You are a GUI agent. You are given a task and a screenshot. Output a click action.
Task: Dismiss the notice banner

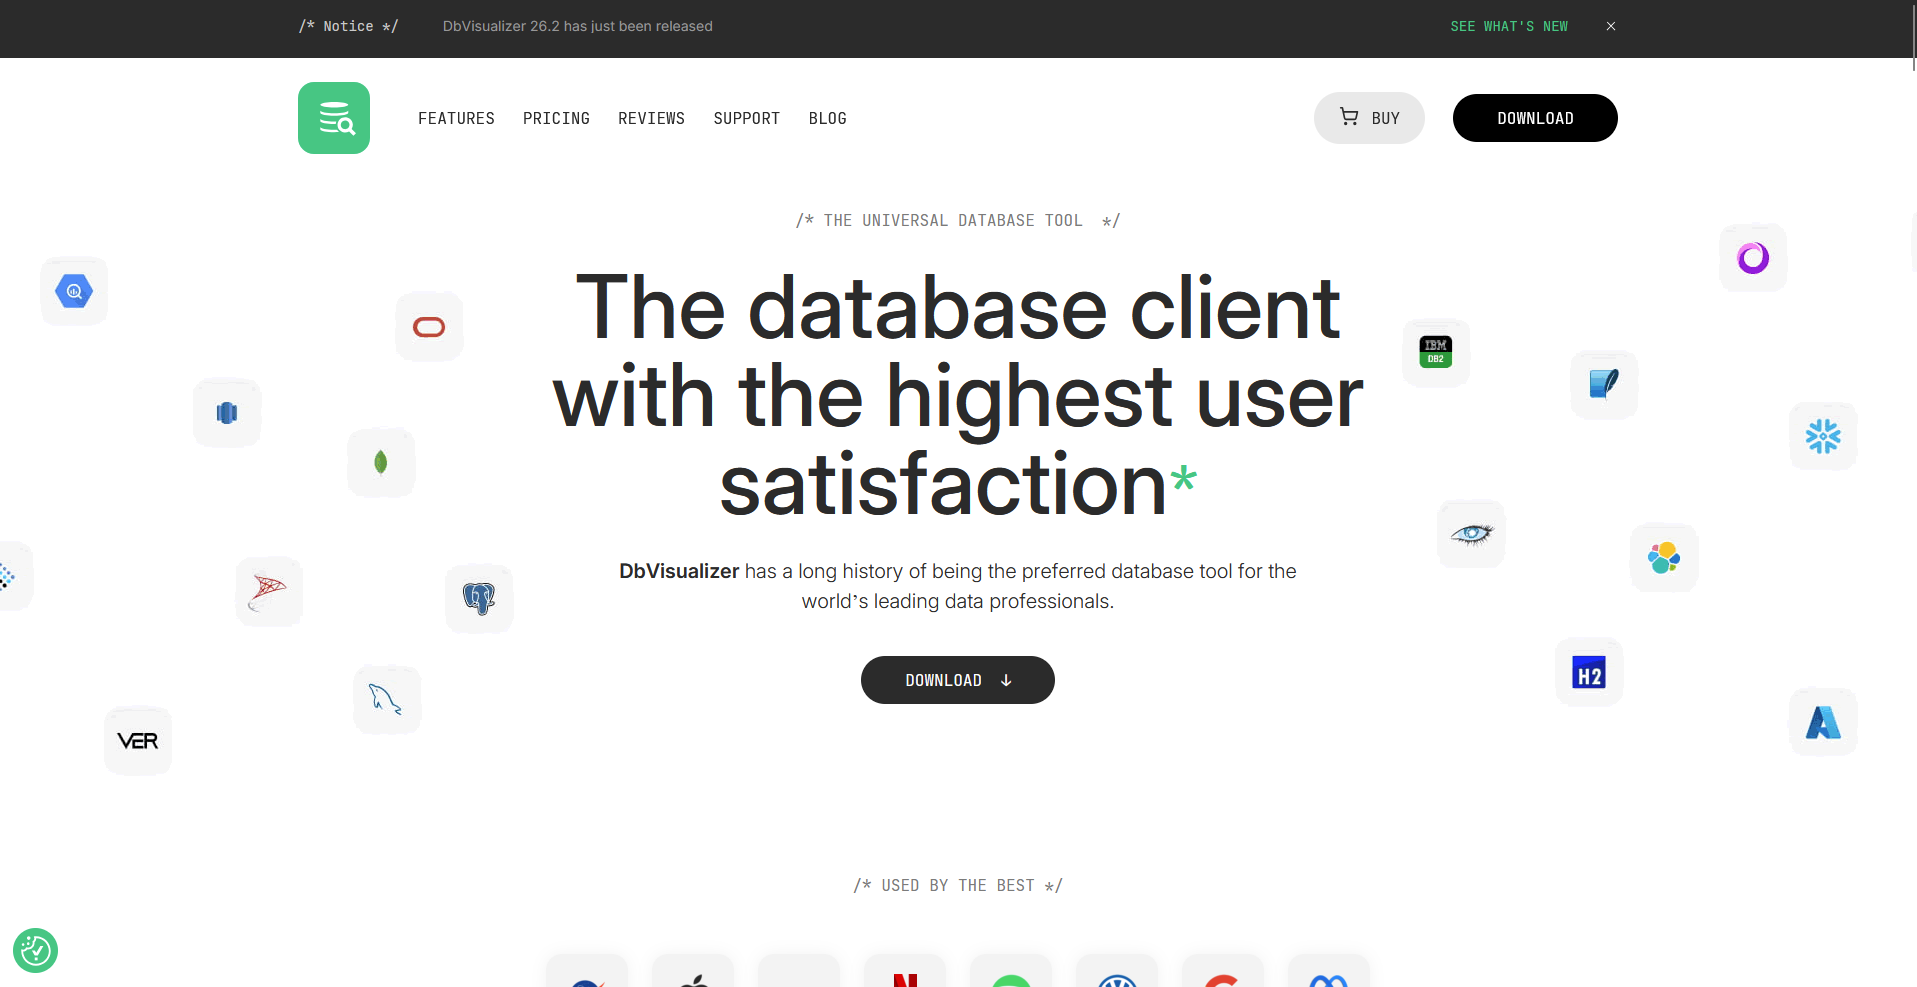point(1611,26)
